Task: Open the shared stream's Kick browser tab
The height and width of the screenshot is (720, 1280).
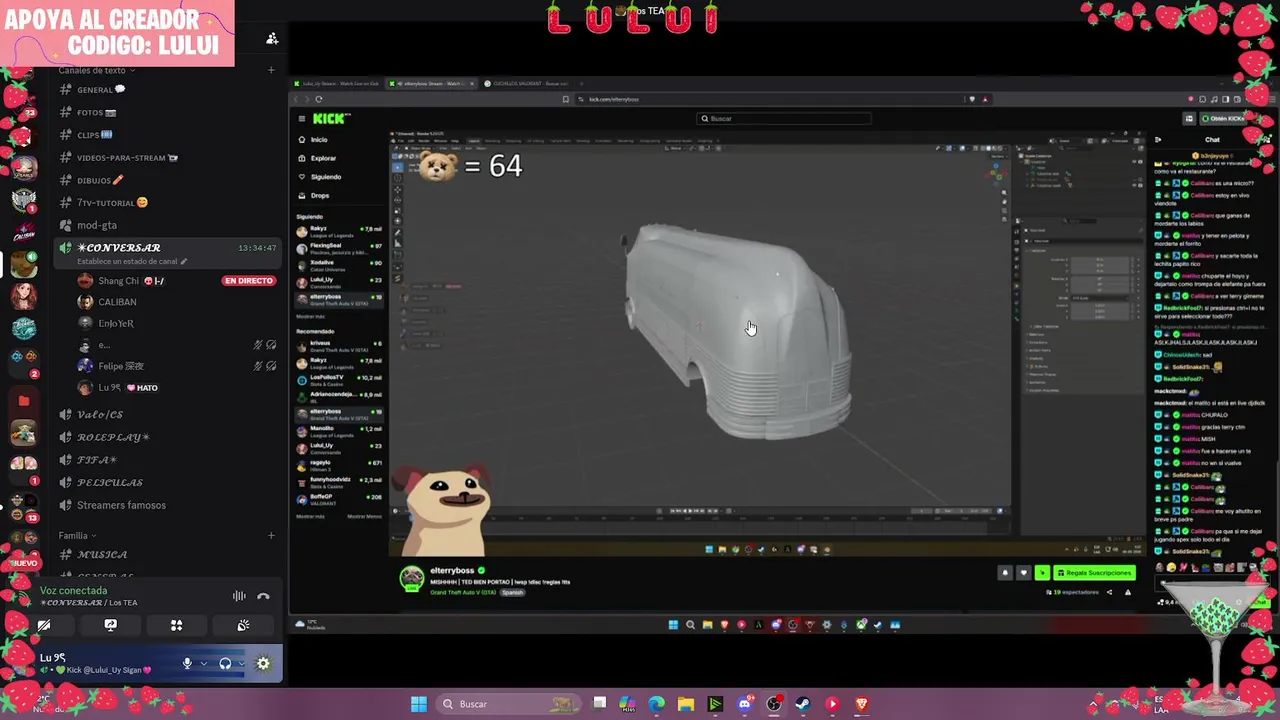Action: pos(432,83)
